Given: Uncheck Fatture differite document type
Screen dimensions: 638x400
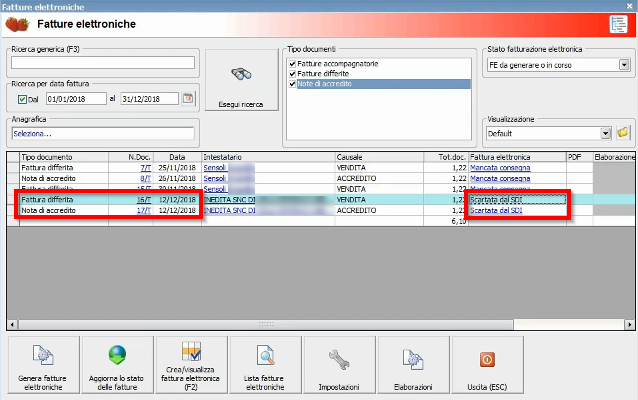Looking at the screenshot, I should pyautogui.click(x=293, y=73).
